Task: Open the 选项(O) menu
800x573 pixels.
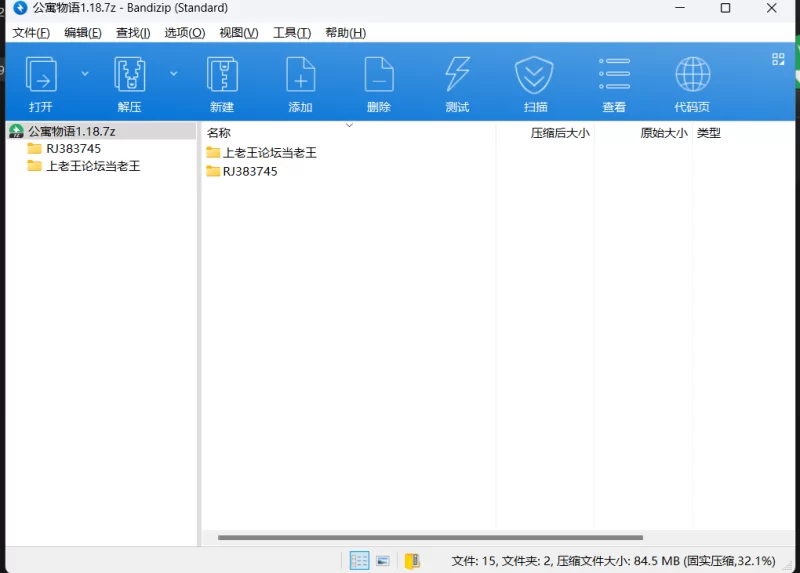Action: (x=185, y=33)
